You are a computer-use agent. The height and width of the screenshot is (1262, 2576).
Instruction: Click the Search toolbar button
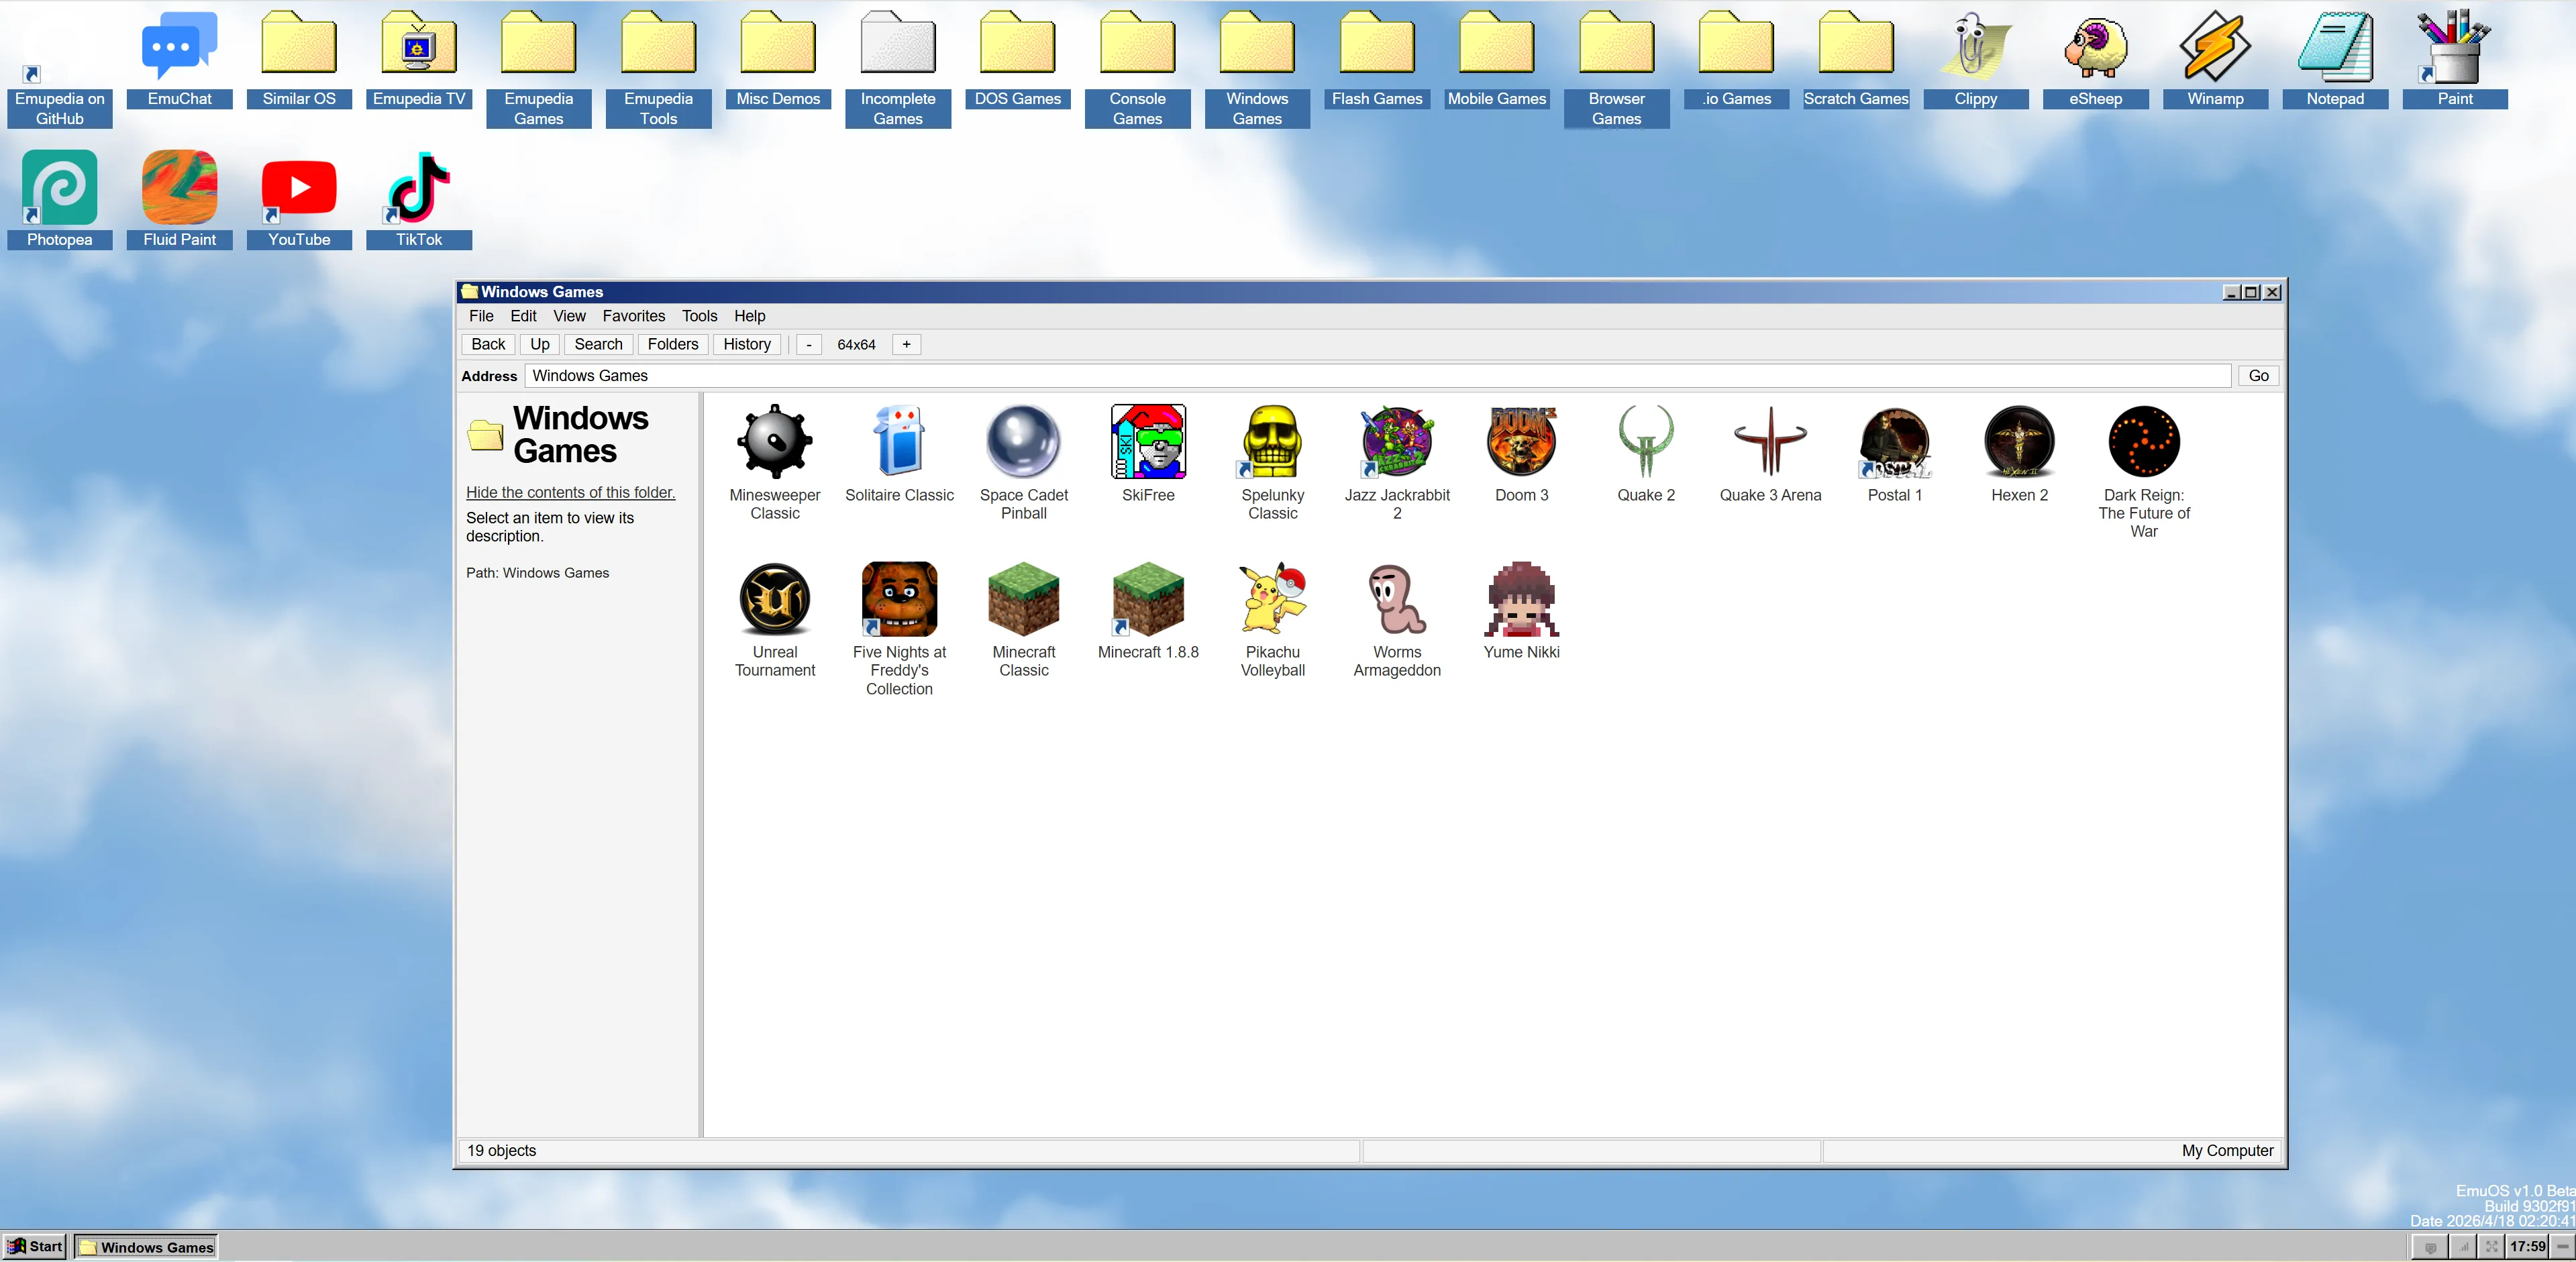pyautogui.click(x=598, y=344)
